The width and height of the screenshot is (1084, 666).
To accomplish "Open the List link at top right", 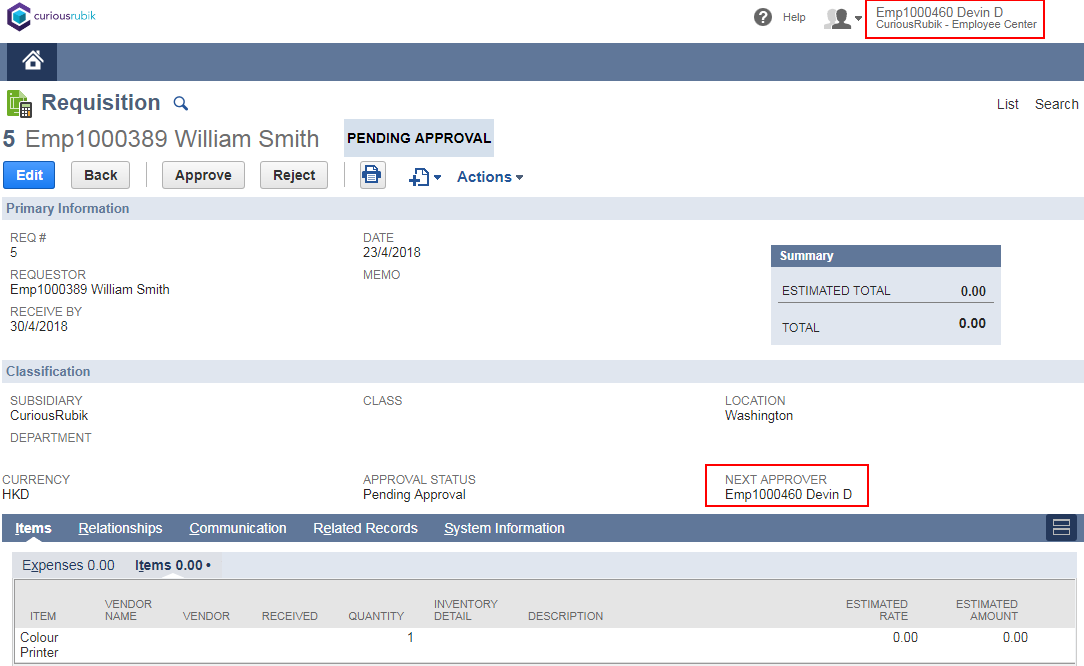I will (x=1007, y=103).
